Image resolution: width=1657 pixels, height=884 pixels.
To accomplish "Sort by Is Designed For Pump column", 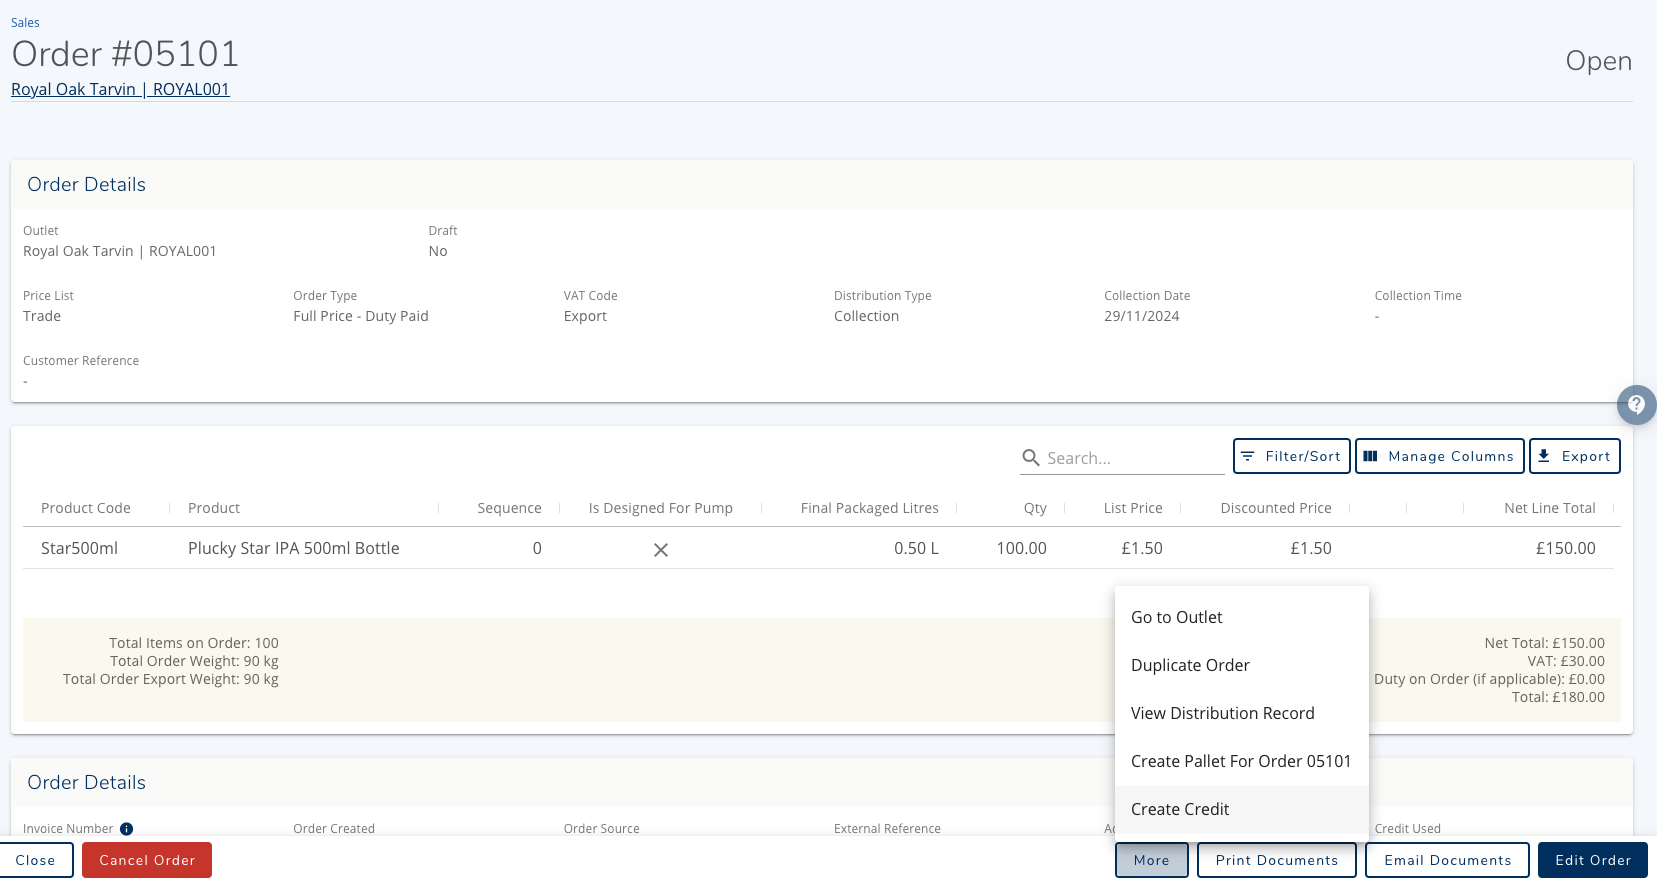I will (x=661, y=508).
